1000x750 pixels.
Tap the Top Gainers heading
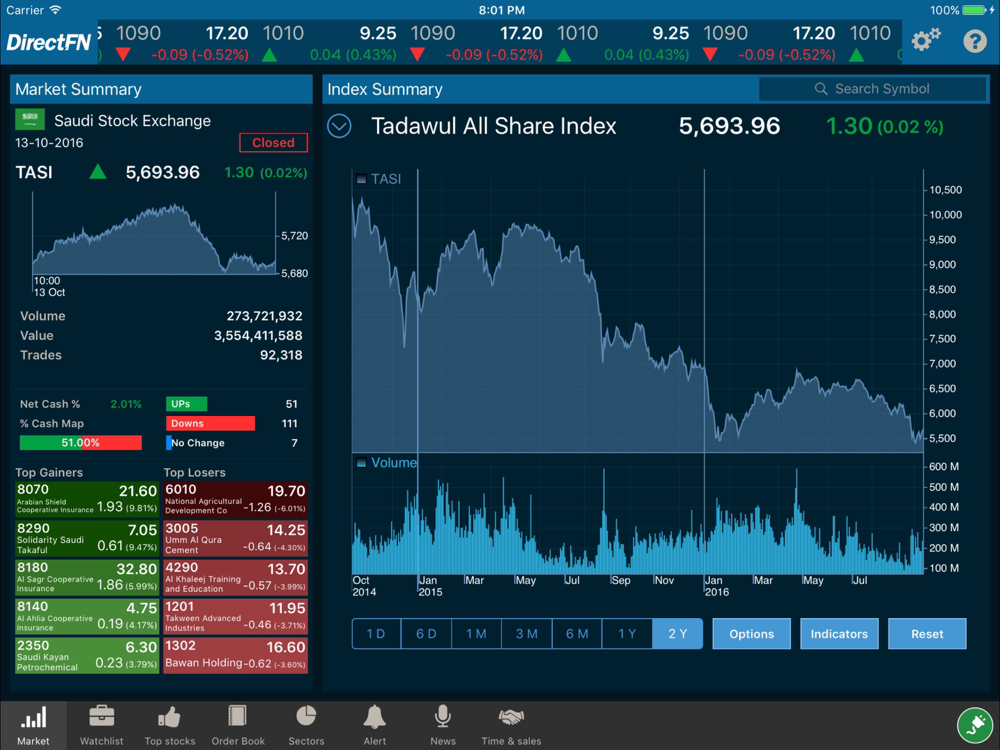pos(49,472)
